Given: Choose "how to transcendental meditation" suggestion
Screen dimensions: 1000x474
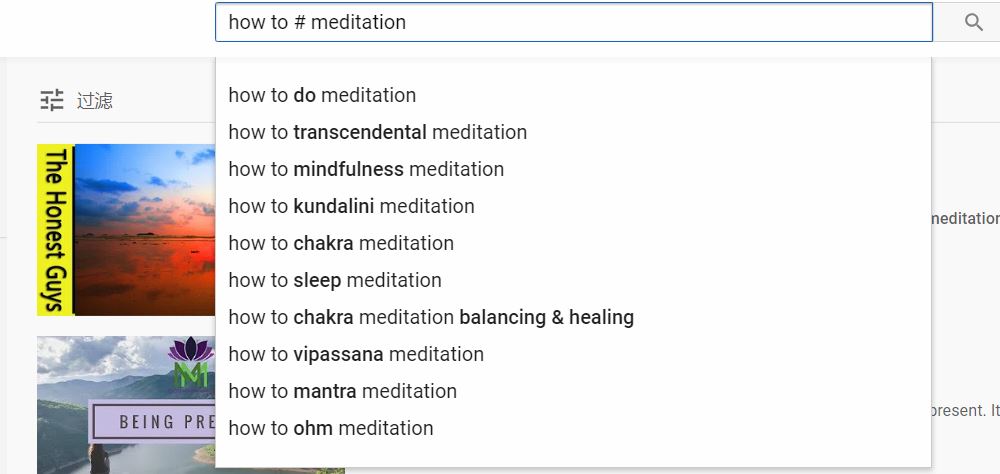Looking at the screenshot, I should [377, 132].
